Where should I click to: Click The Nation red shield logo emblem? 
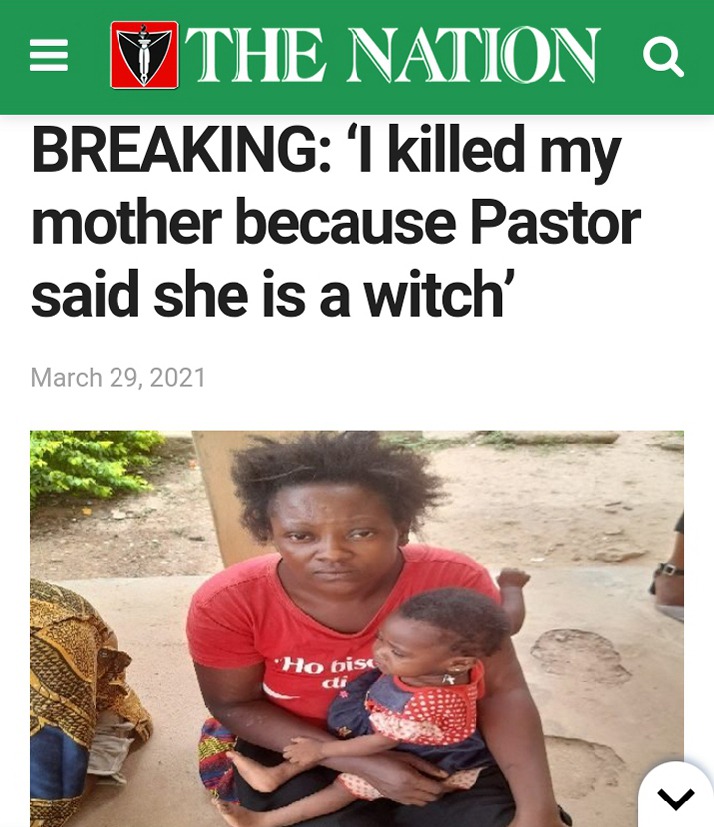[144, 55]
